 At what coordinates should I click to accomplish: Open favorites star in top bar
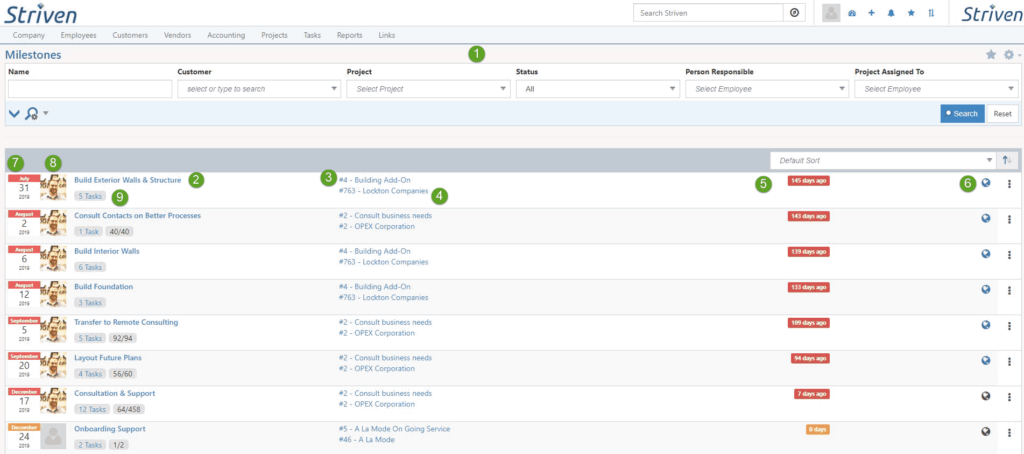(x=911, y=13)
